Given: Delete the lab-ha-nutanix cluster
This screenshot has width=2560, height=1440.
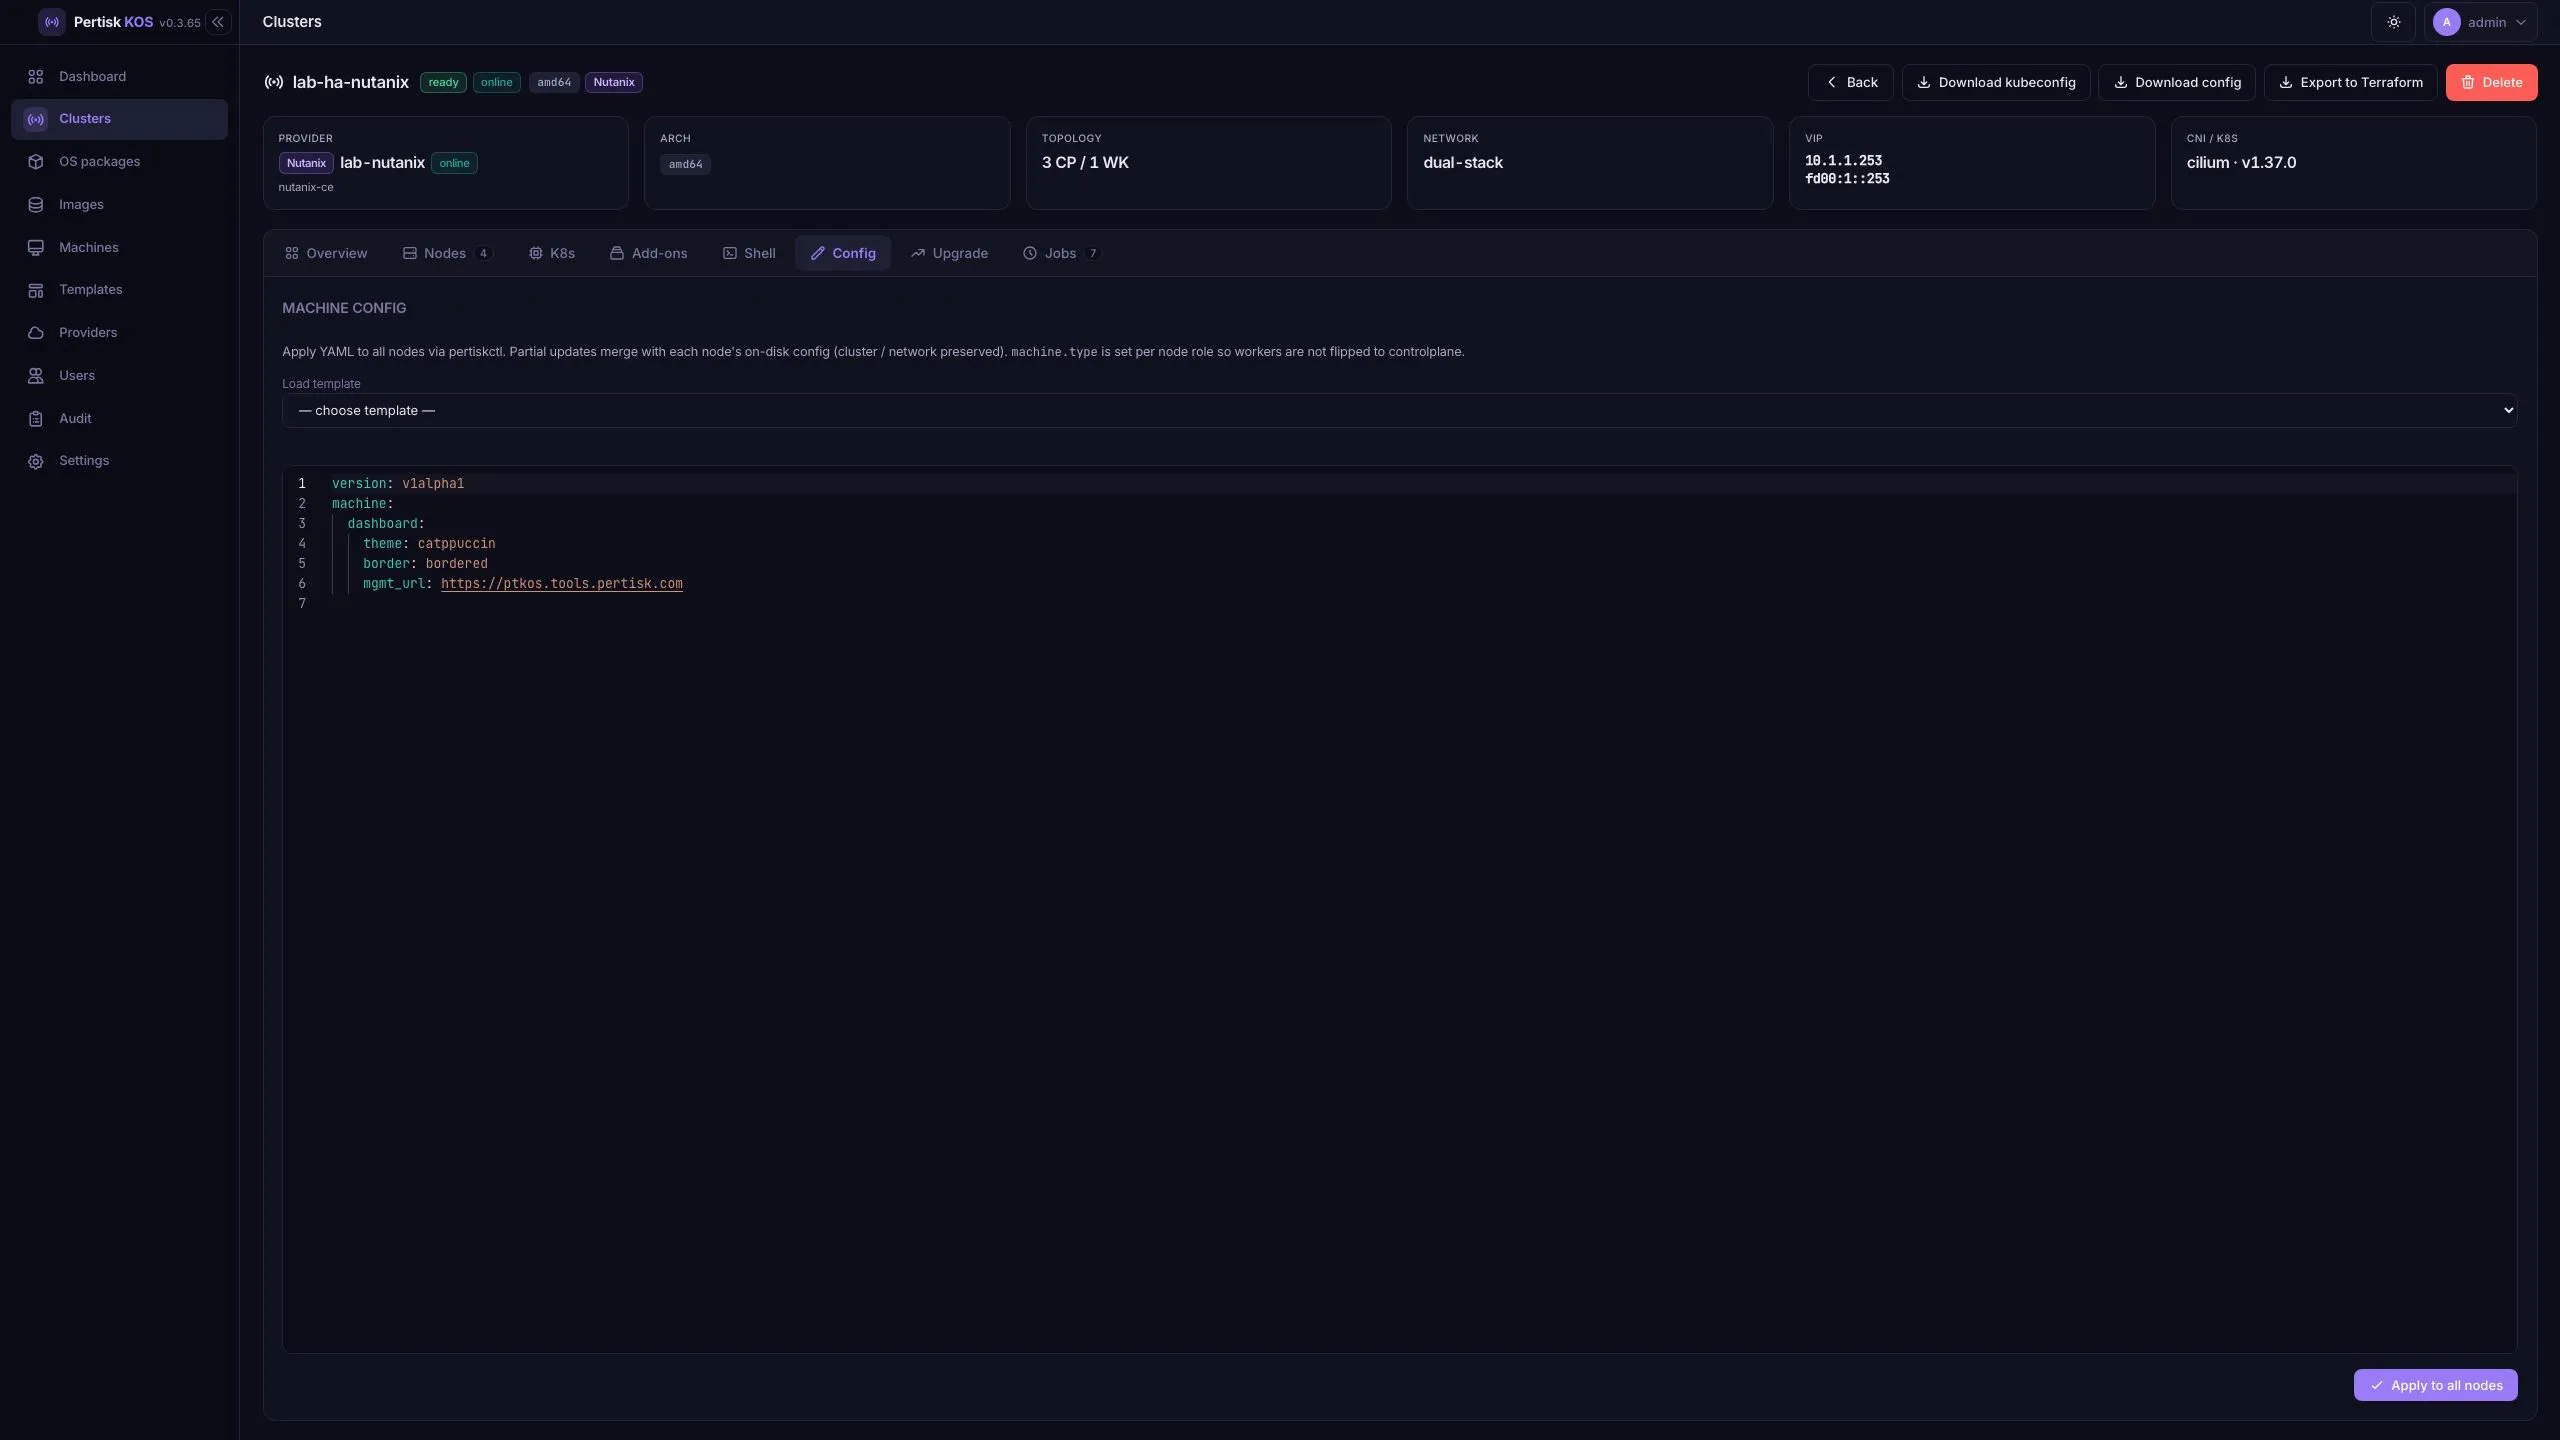Looking at the screenshot, I should point(2491,83).
